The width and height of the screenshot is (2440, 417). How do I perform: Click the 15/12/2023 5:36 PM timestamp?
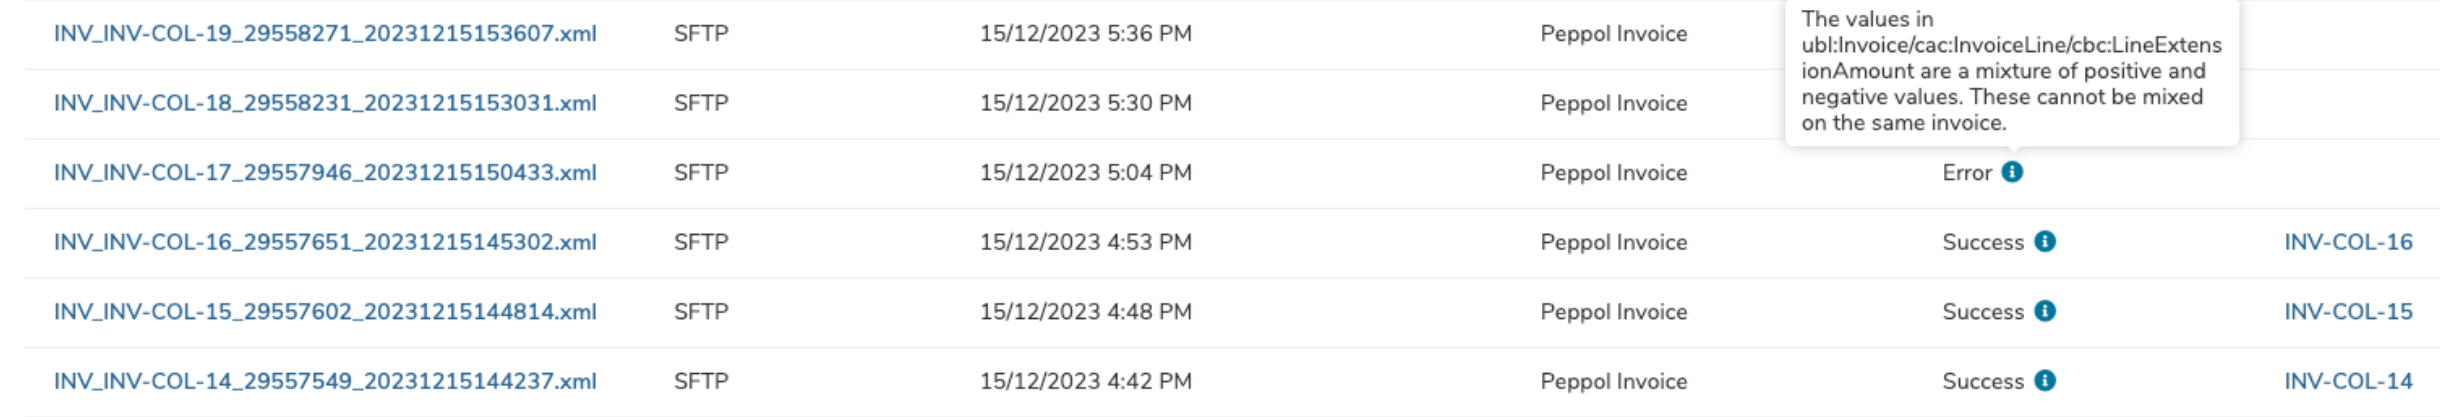coord(1085,33)
